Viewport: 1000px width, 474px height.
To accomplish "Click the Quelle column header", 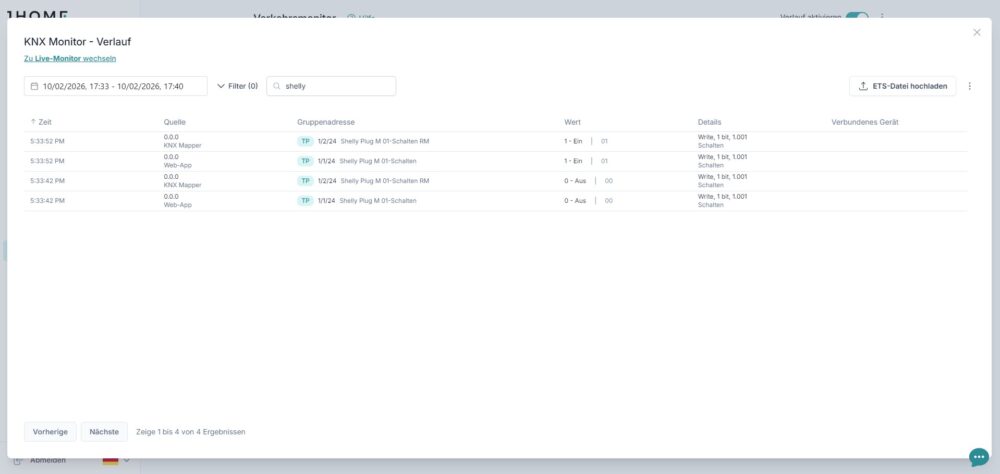I will click(x=175, y=122).
